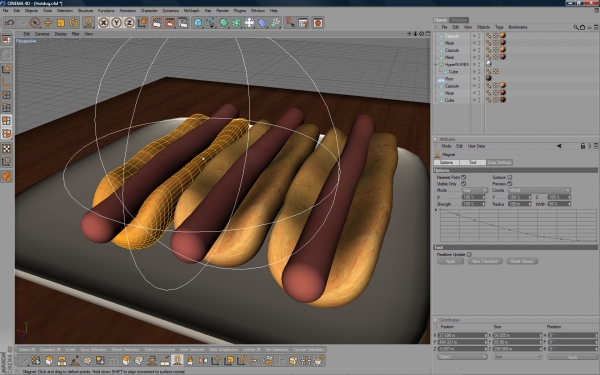Select the Rotate tool in top toolbar

73,23
